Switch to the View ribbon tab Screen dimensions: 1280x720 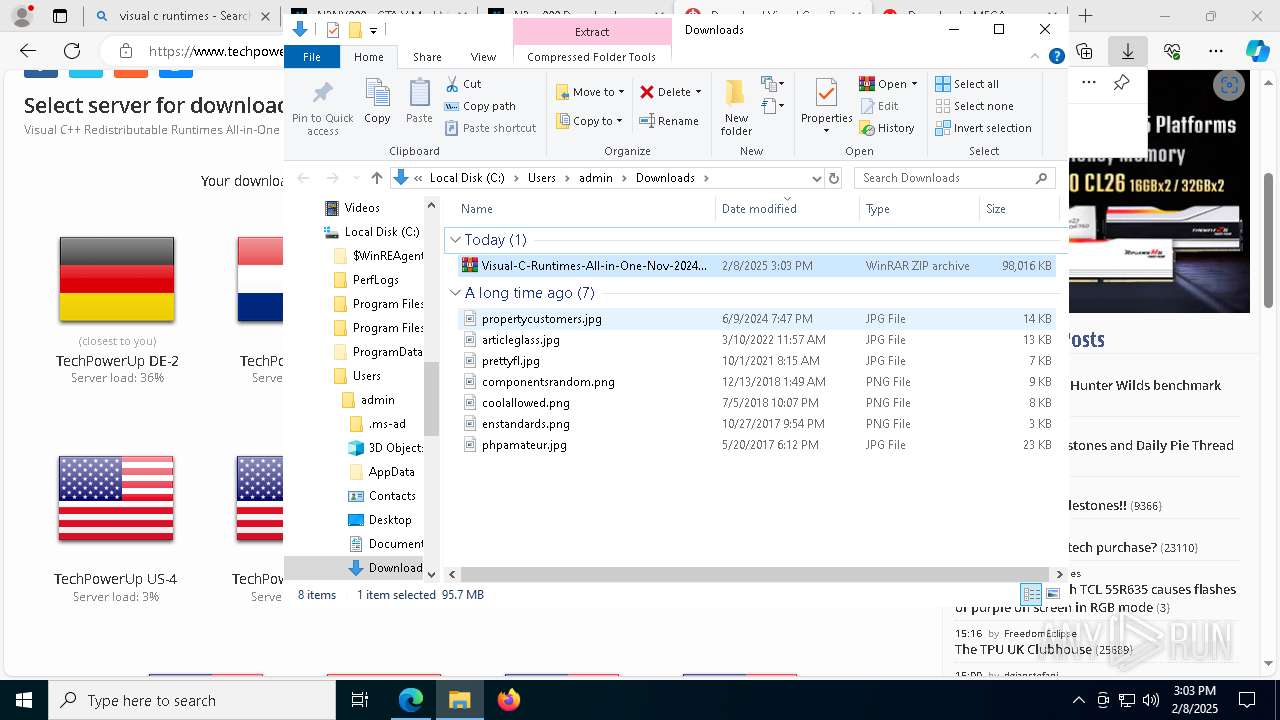[483, 57]
